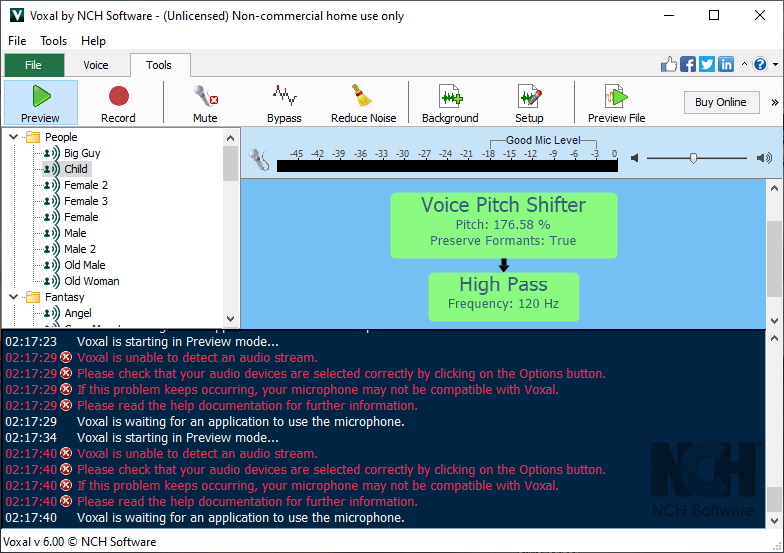Click effect panel scrollbar down arrow
This screenshot has height=553, width=784.
coord(774,320)
